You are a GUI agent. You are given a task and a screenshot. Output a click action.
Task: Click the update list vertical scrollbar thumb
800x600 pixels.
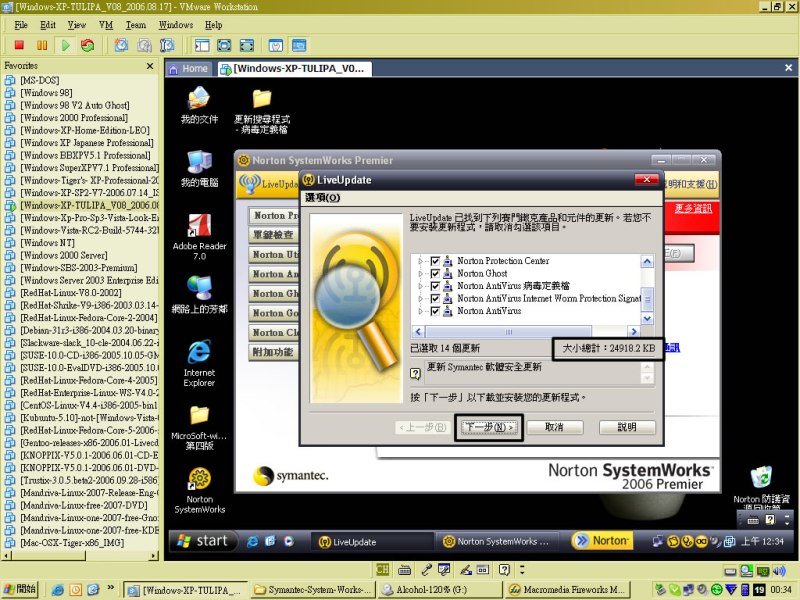pos(647,298)
